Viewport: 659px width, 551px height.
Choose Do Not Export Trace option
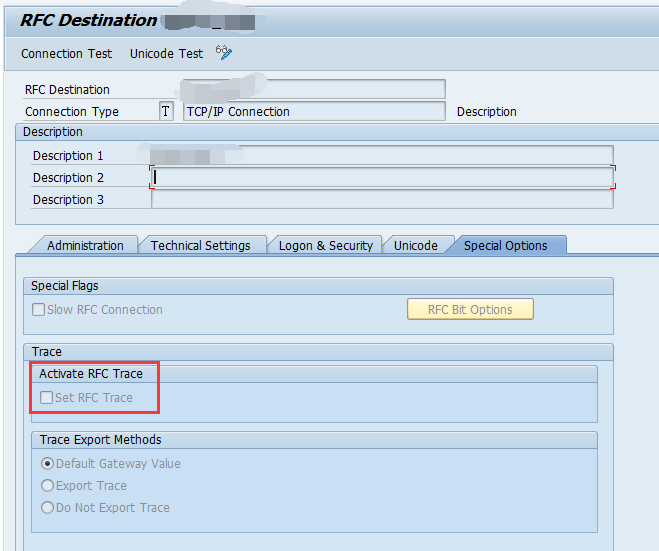tap(47, 508)
